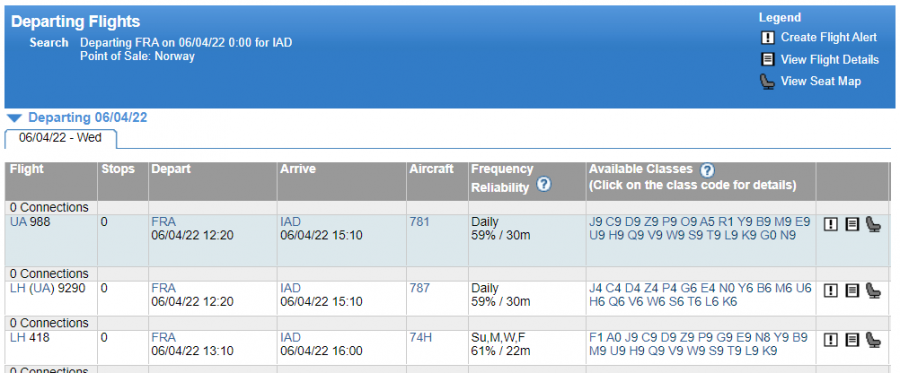Create flight alert for LH 9290

831,290
